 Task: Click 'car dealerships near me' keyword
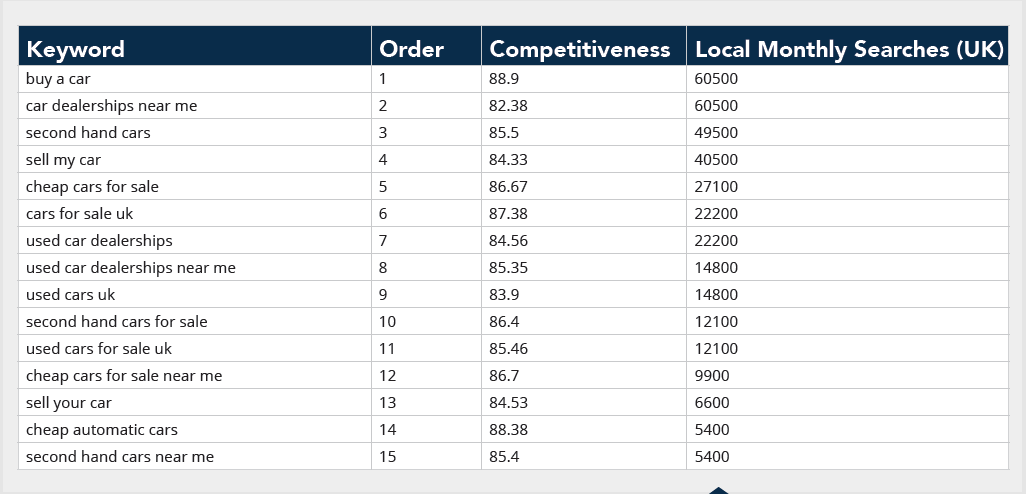(111, 106)
